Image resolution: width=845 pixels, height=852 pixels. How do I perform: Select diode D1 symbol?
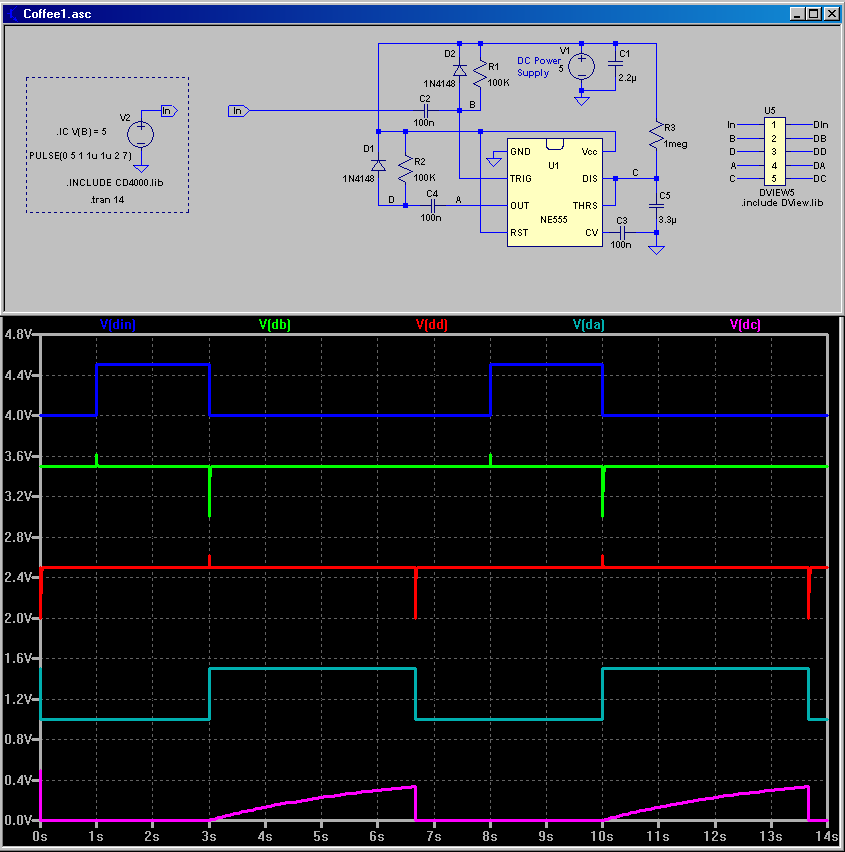coord(379,165)
